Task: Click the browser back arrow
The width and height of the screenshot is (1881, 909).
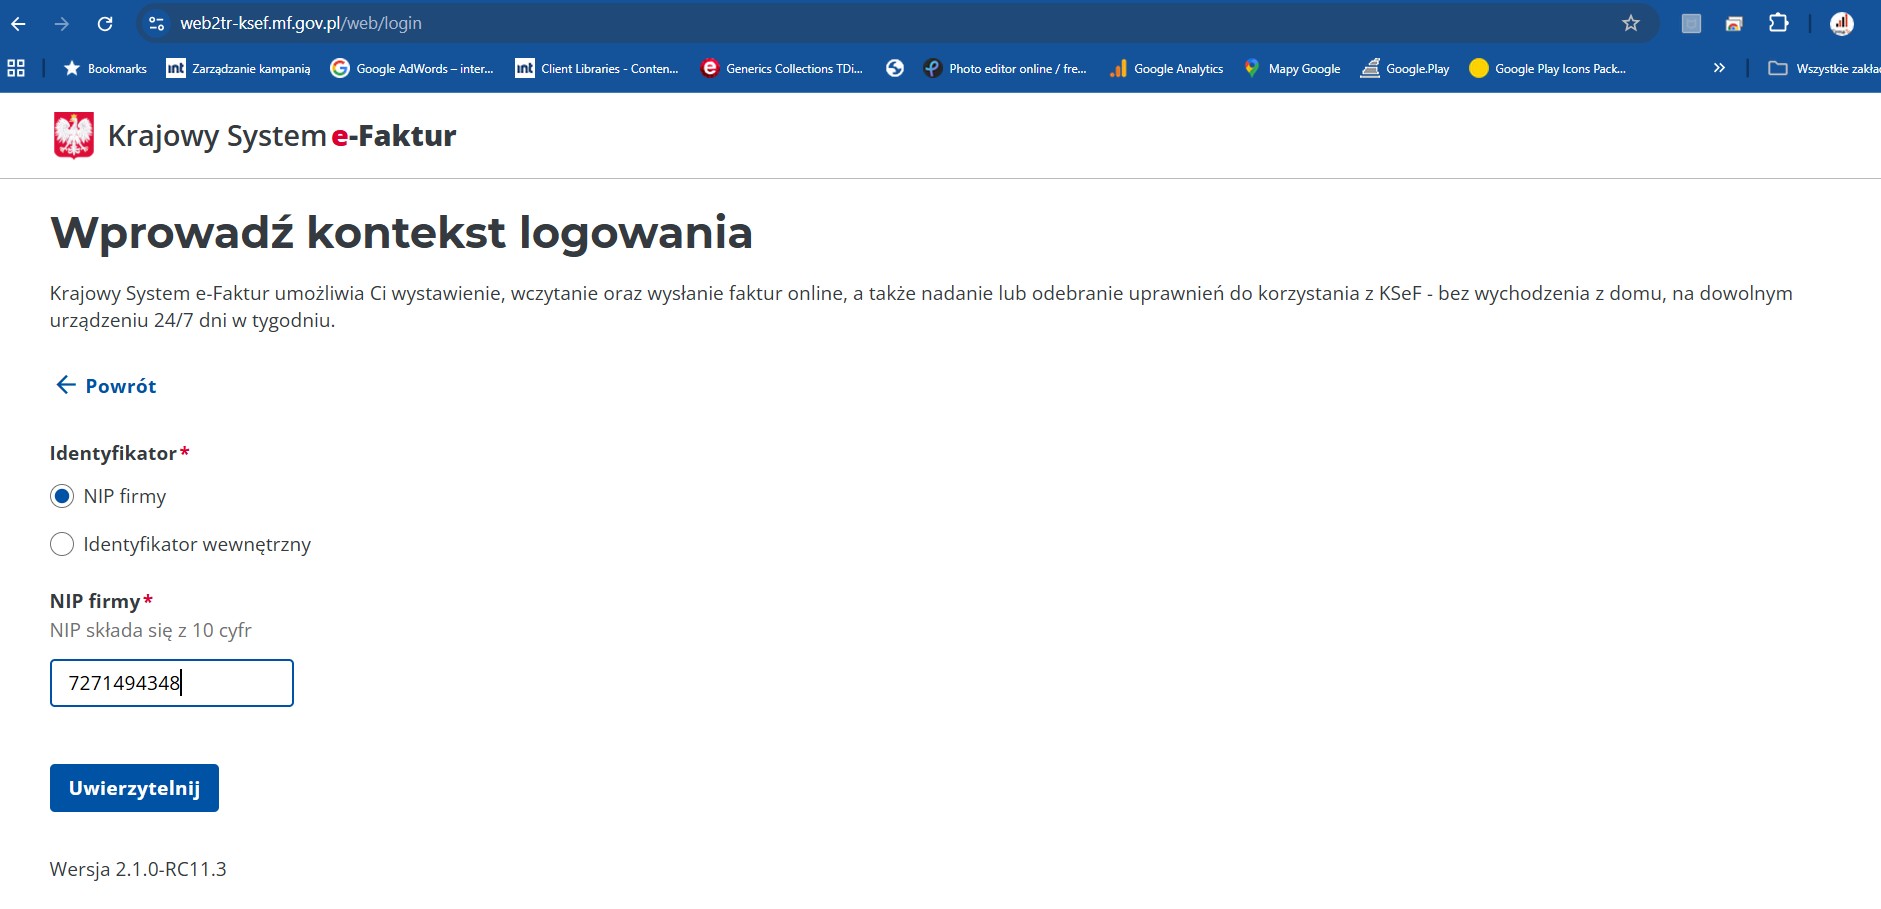Action: [19, 23]
